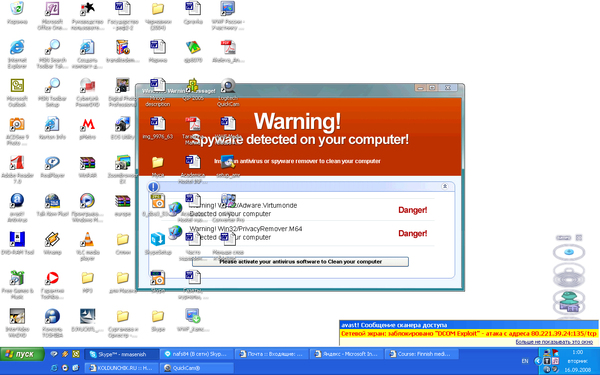Open the img_9976_63 Word document

pos(158,124)
